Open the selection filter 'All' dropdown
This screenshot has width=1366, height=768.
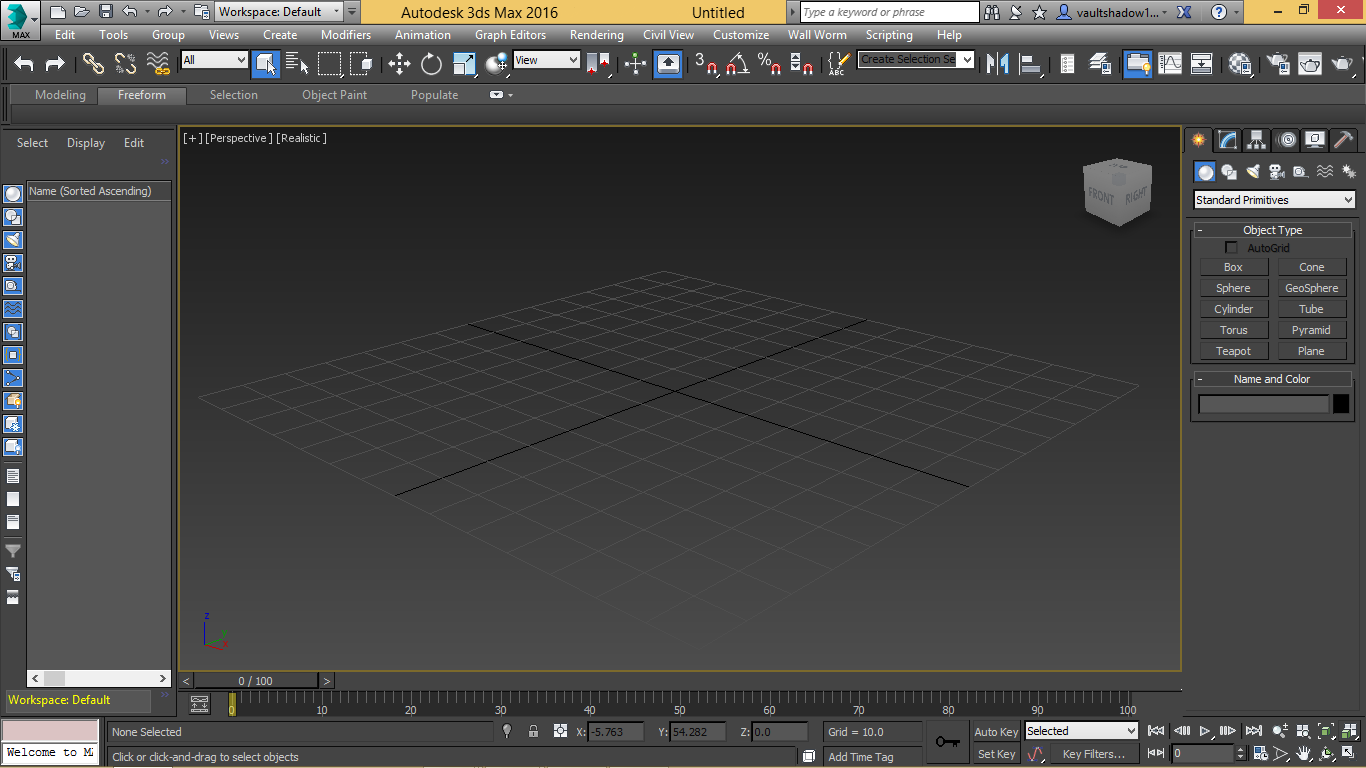coord(214,60)
